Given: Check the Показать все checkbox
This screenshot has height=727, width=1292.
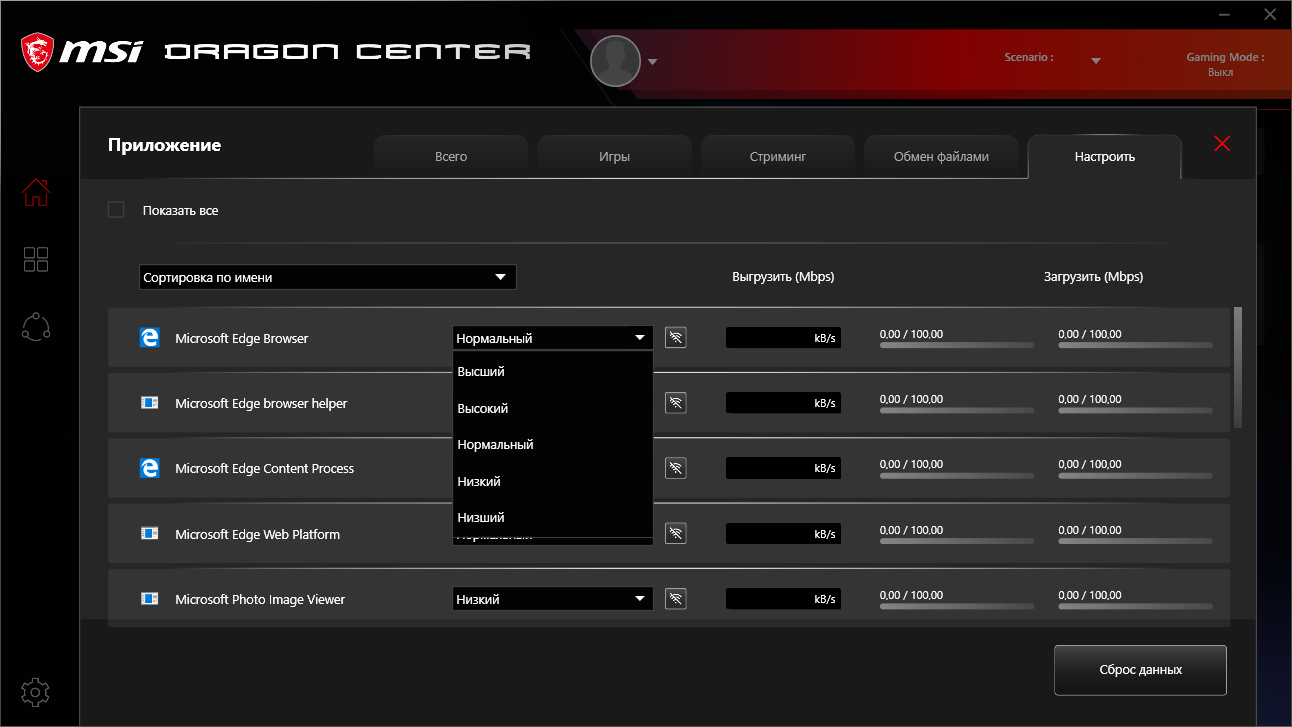Looking at the screenshot, I should pyautogui.click(x=116, y=210).
